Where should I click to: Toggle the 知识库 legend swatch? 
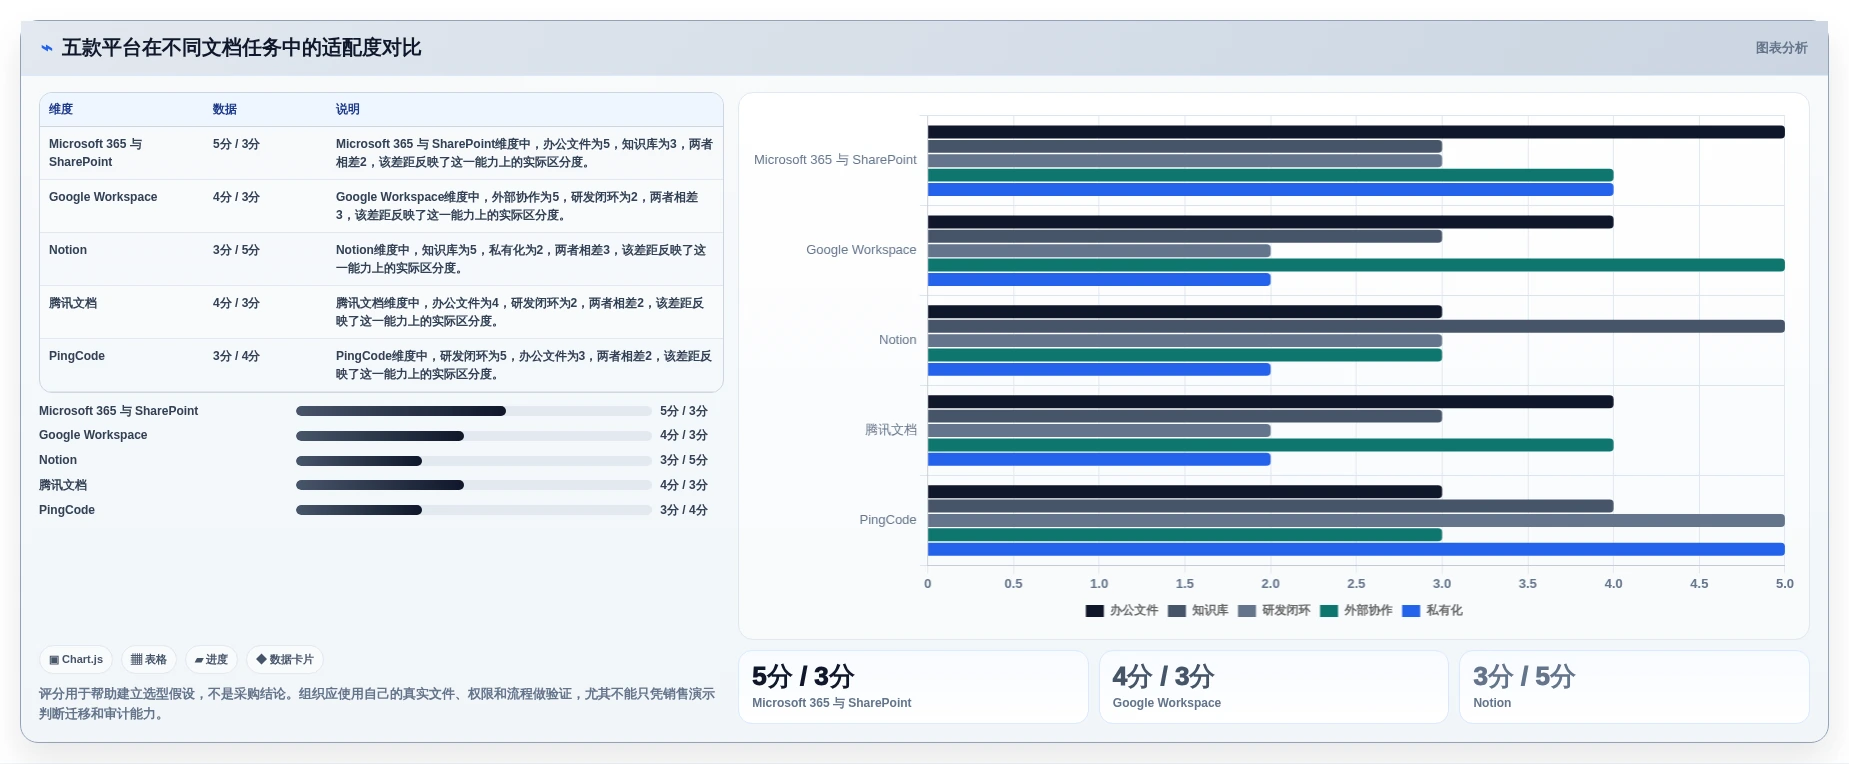pos(1176,611)
